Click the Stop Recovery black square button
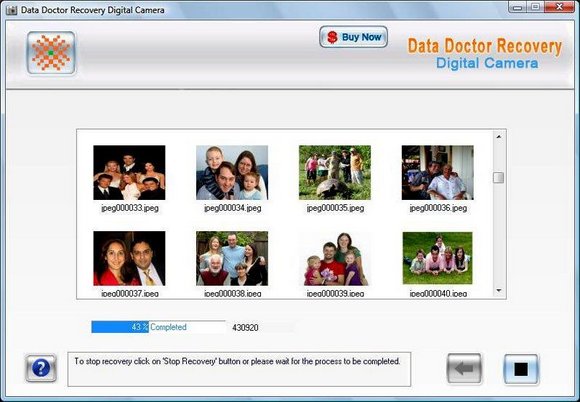 (x=521, y=369)
